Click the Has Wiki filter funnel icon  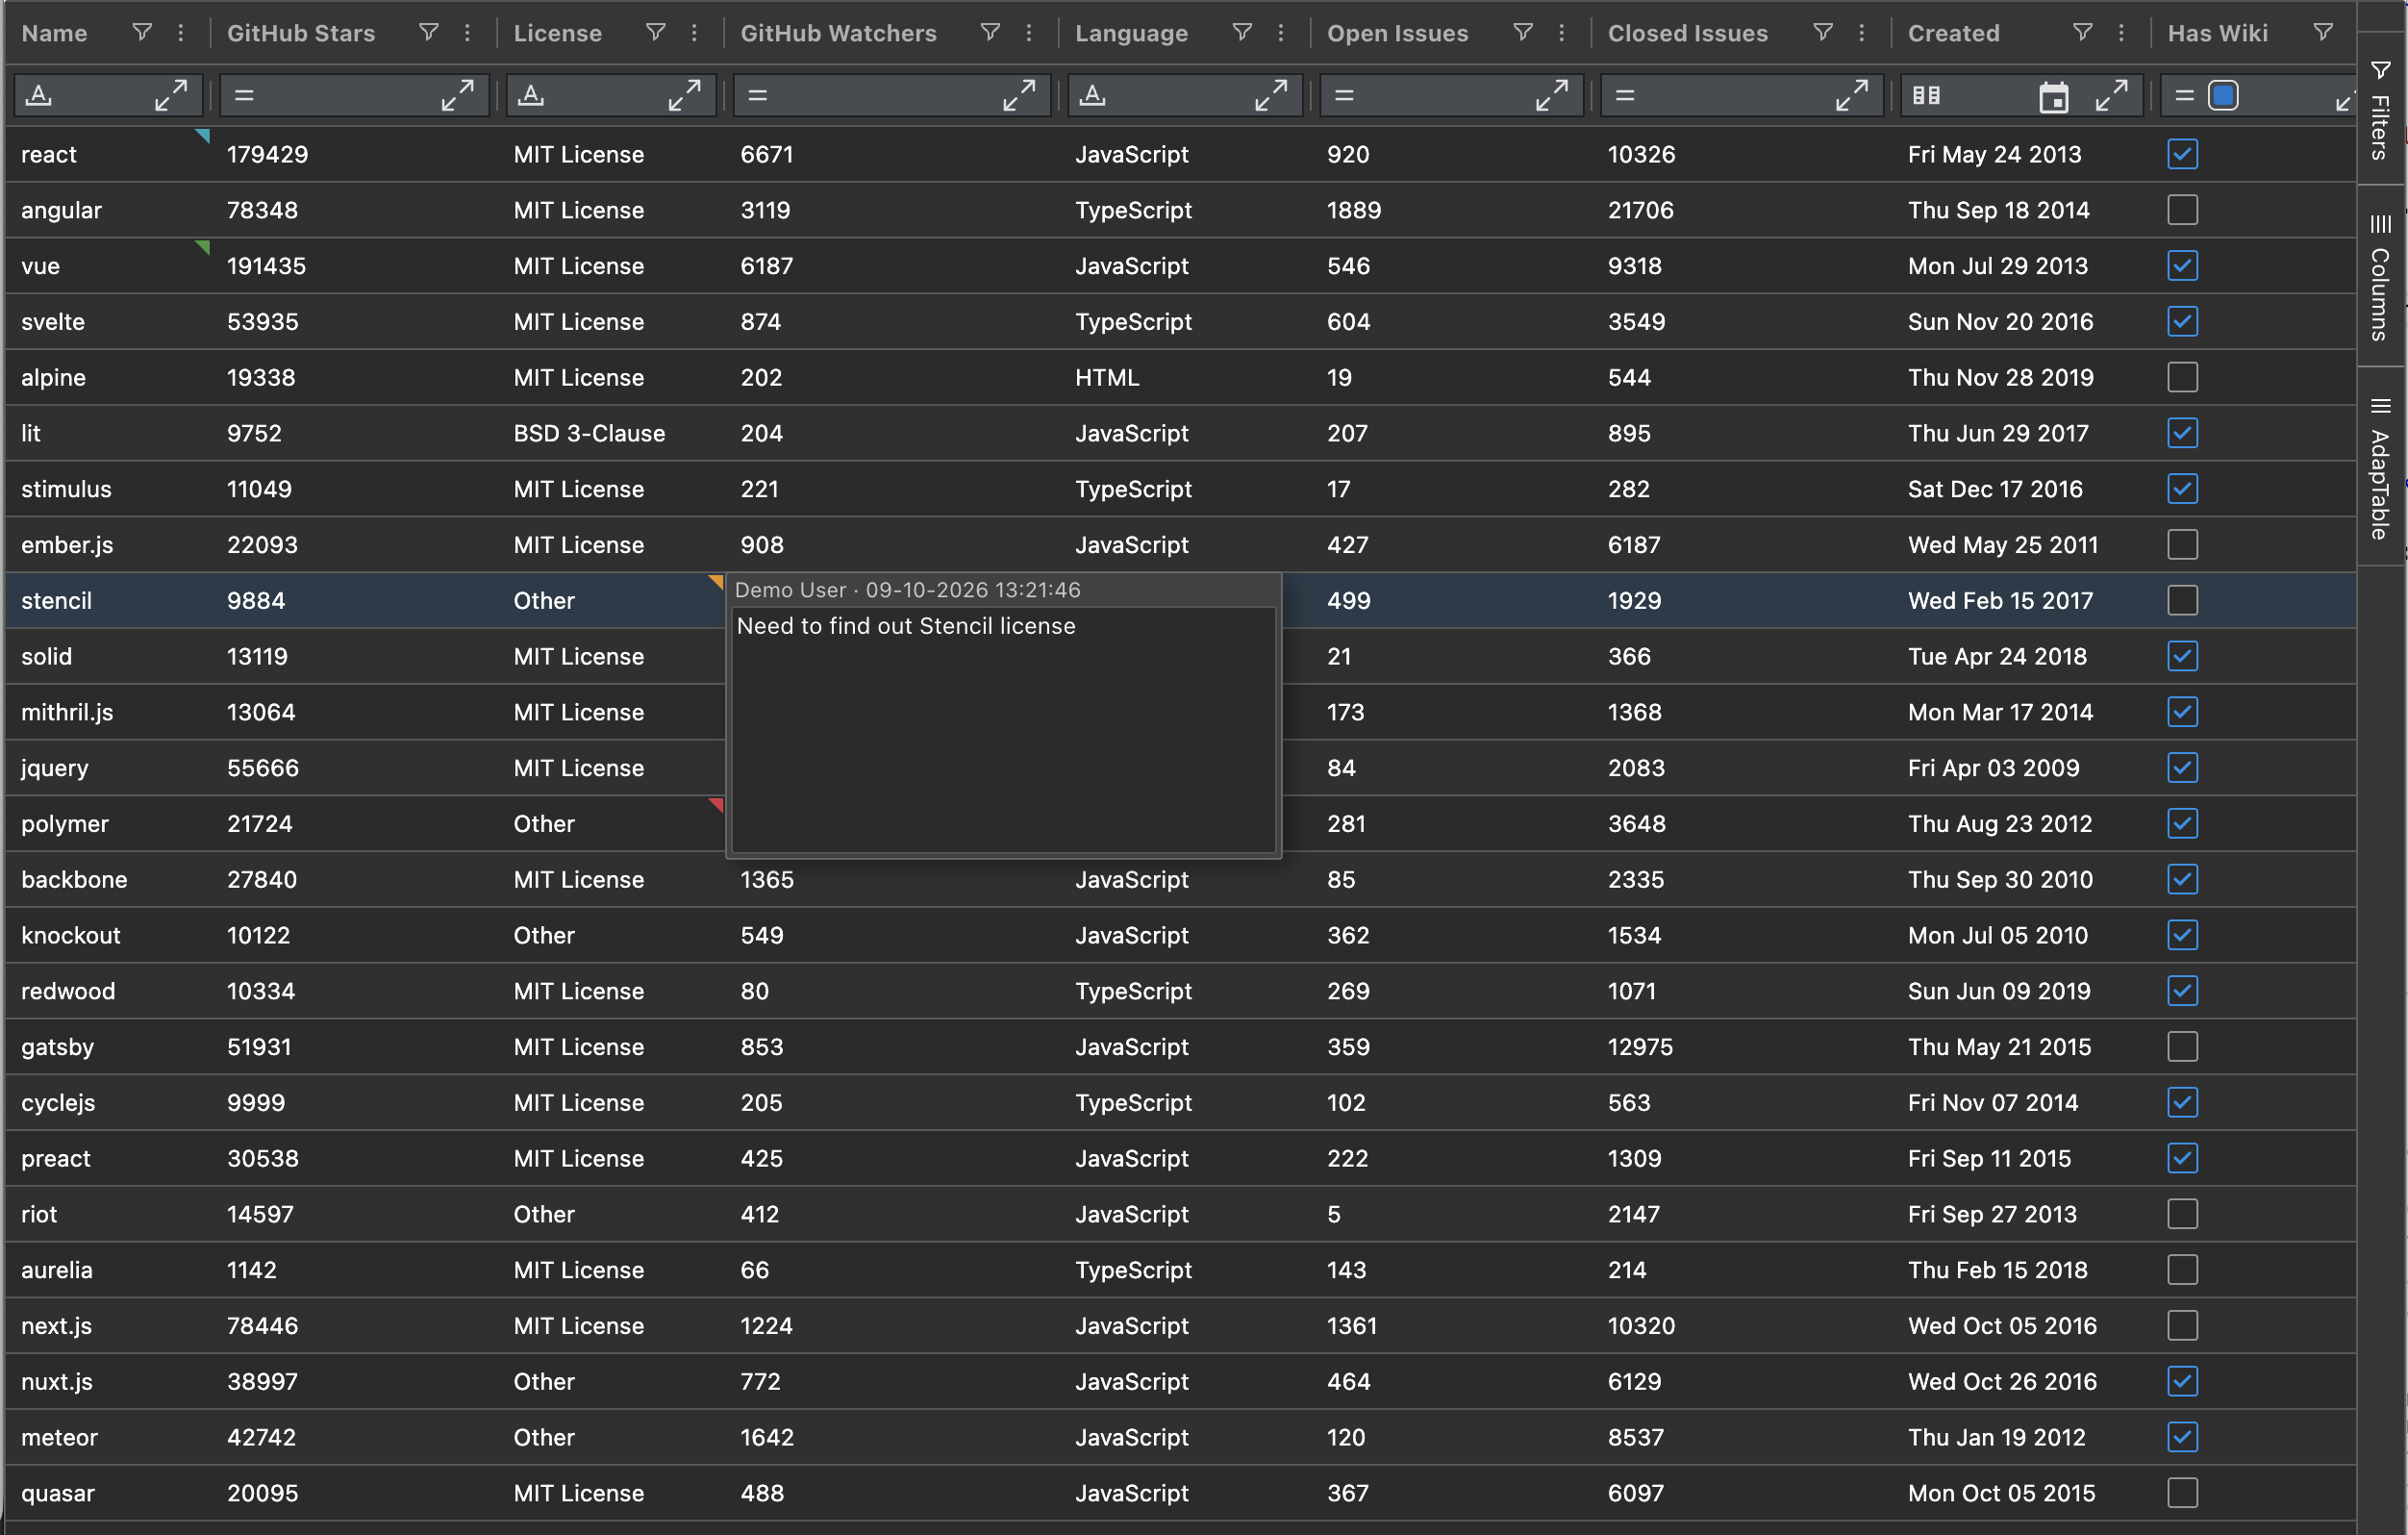(2324, 33)
